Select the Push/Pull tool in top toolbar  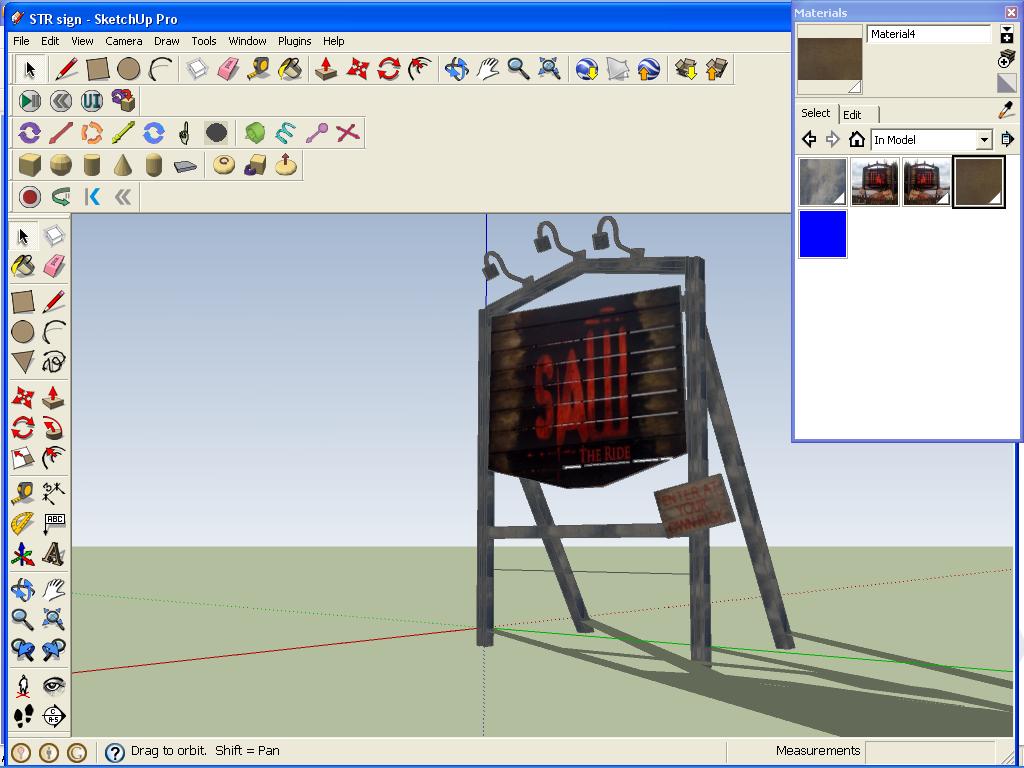click(x=326, y=69)
